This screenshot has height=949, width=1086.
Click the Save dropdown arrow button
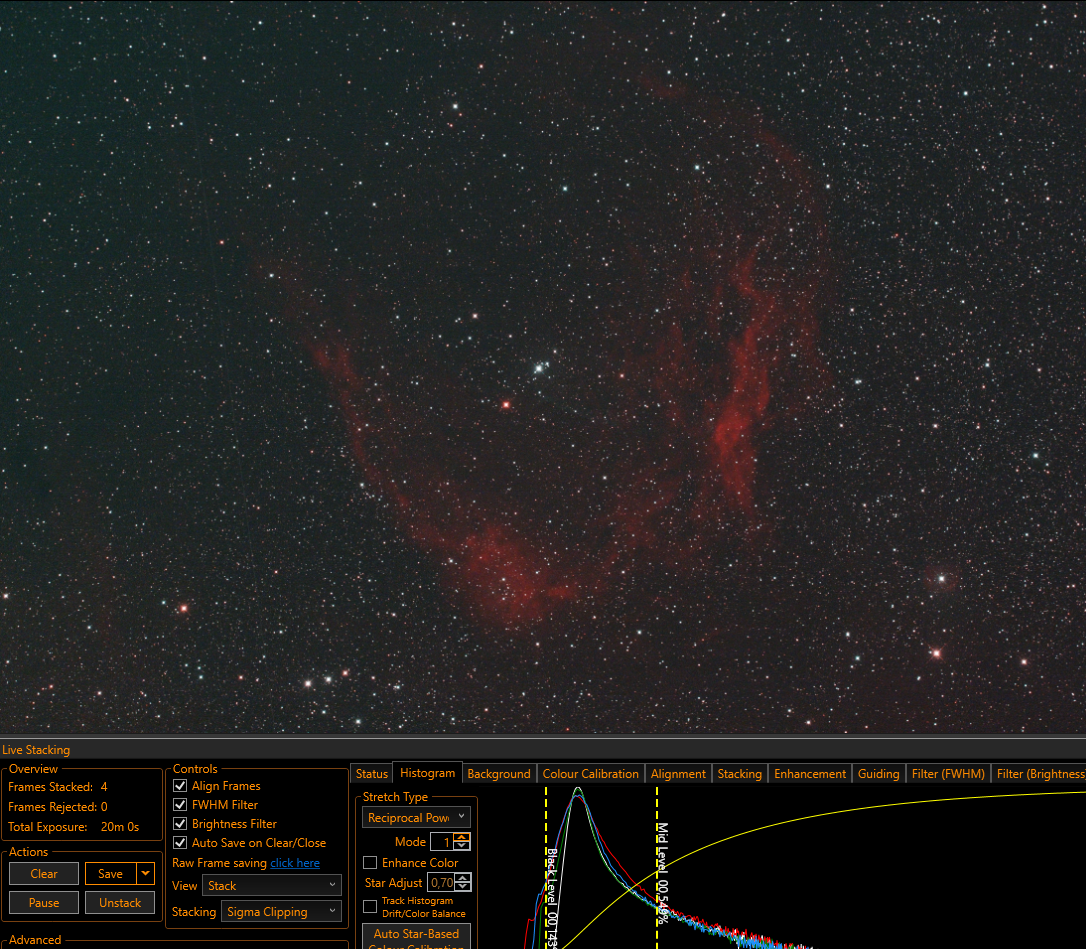(x=145, y=873)
